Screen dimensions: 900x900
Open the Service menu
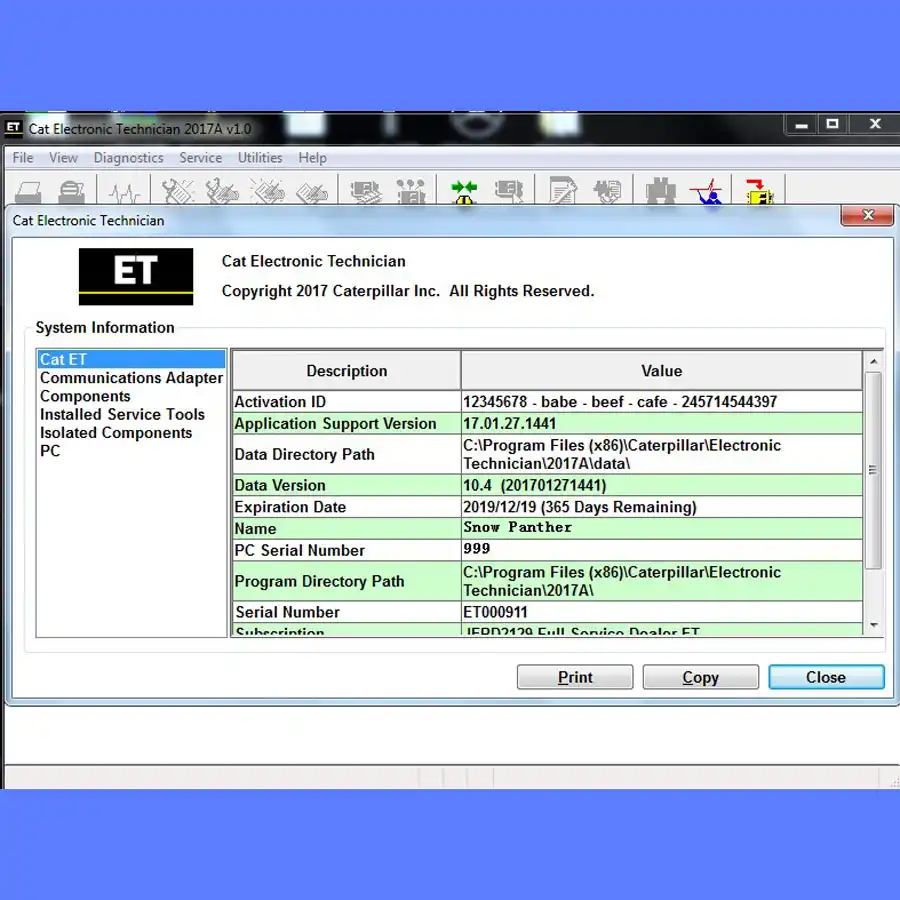pyautogui.click(x=200, y=158)
